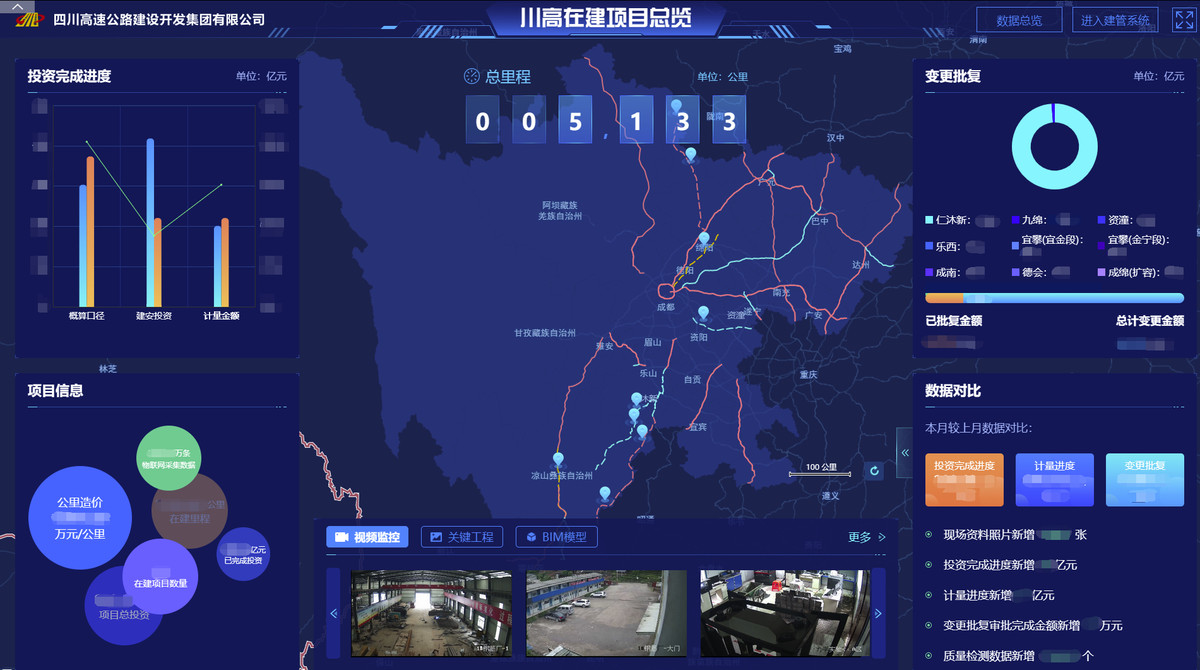Open 更多 to show more videos

pyautogui.click(x=866, y=538)
